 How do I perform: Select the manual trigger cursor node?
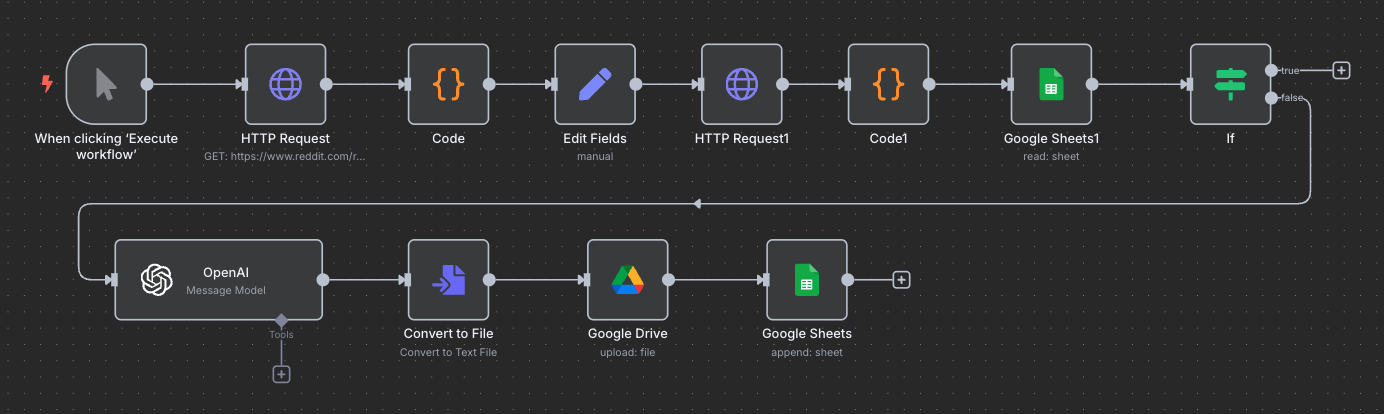pos(106,84)
